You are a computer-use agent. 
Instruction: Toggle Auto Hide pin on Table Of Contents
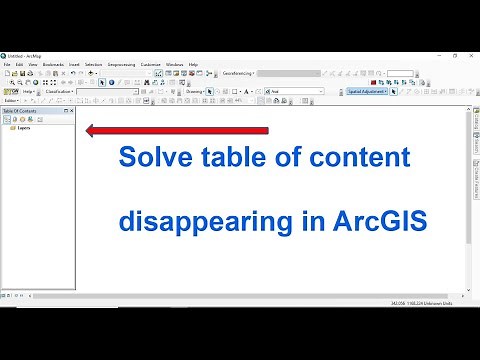[66, 111]
